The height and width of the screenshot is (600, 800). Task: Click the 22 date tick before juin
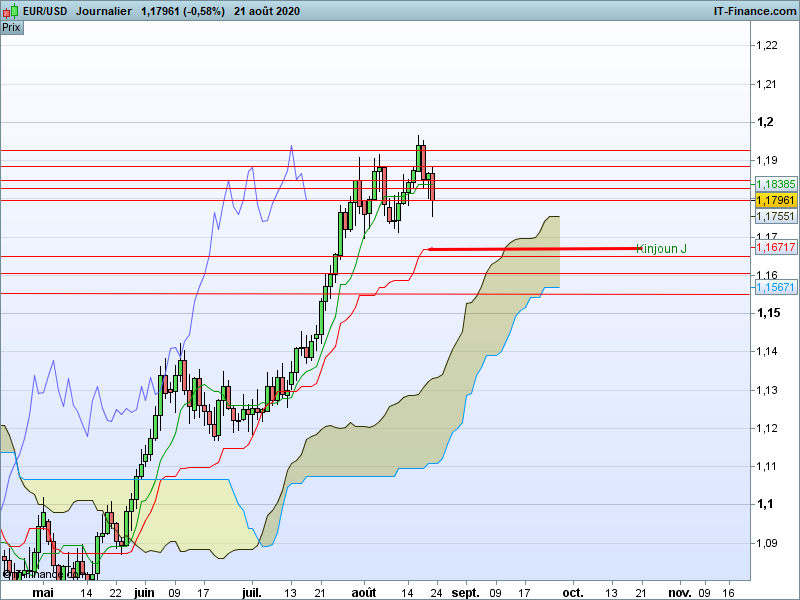click(x=116, y=593)
